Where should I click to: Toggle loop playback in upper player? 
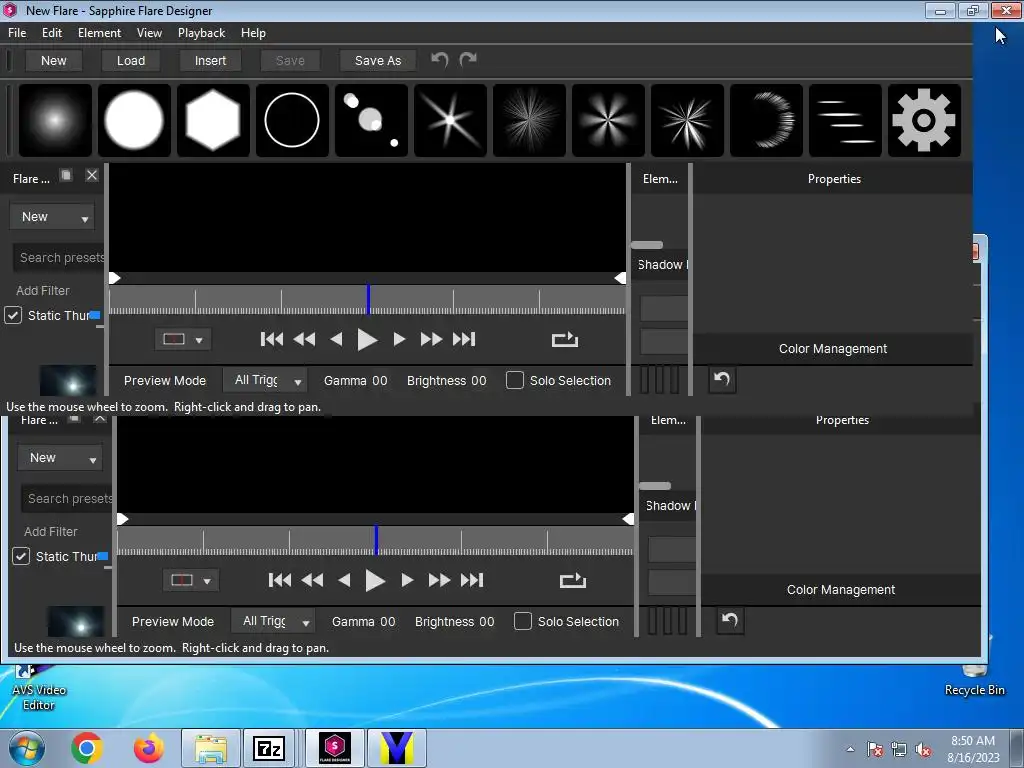pyautogui.click(x=565, y=340)
